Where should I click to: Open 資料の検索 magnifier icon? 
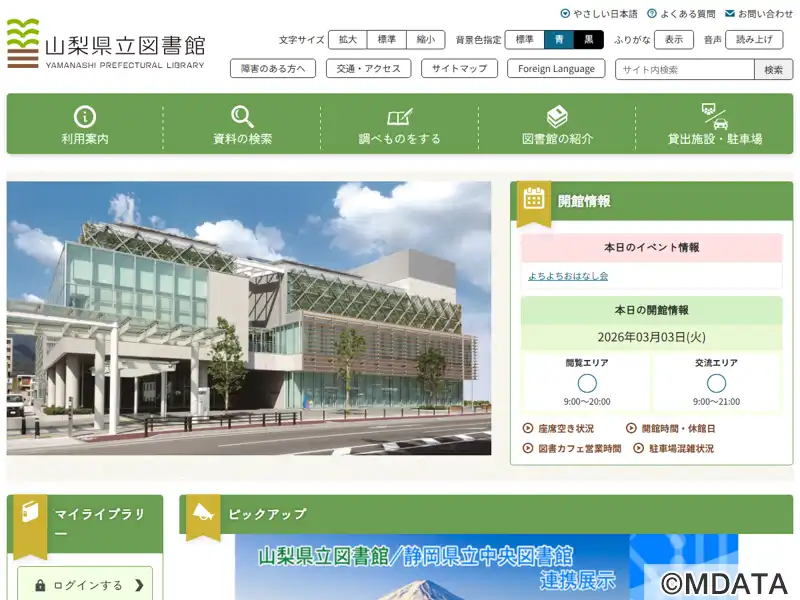pos(242,116)
